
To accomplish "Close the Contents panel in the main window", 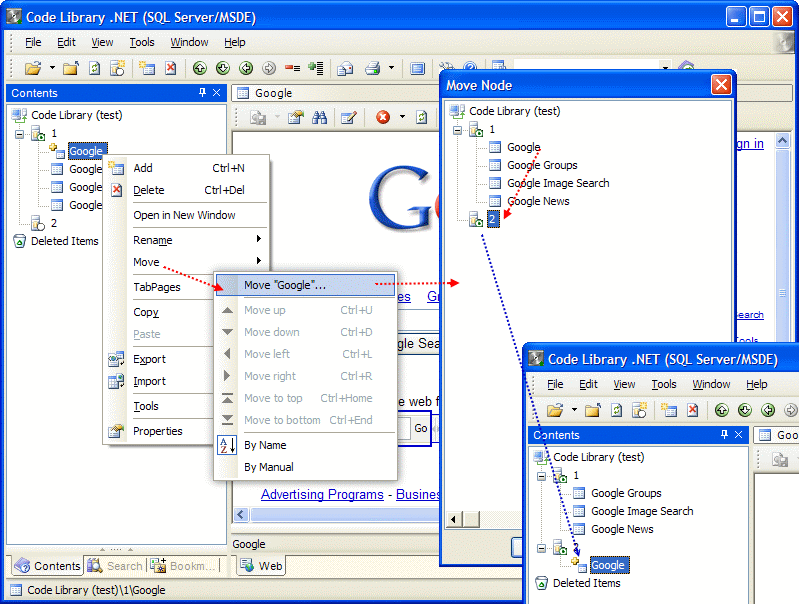I will (x=217, y=92).
